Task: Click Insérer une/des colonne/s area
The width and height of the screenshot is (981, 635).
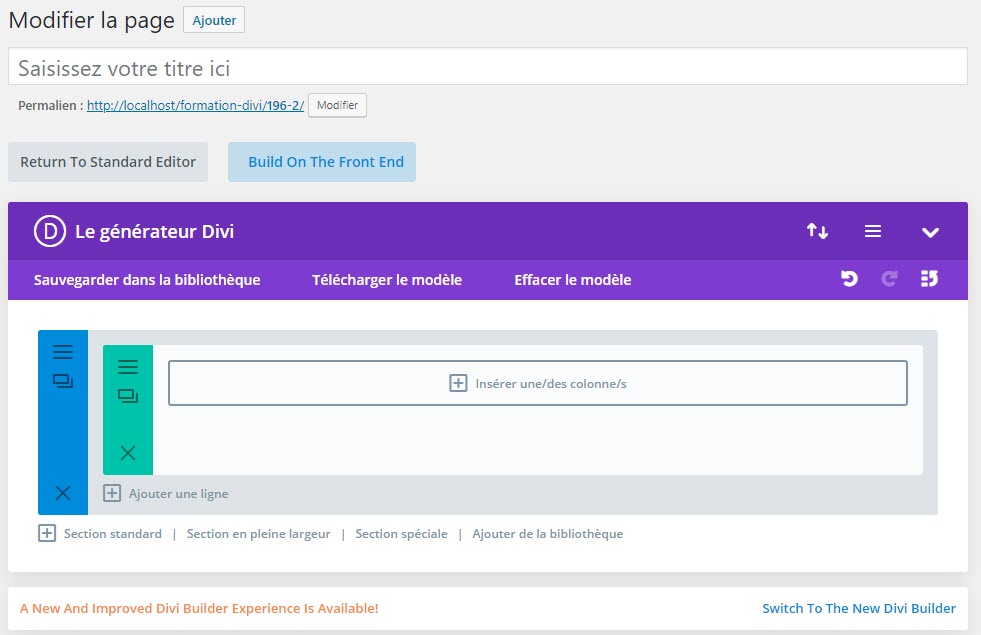Action: click(x=538, y=383)
